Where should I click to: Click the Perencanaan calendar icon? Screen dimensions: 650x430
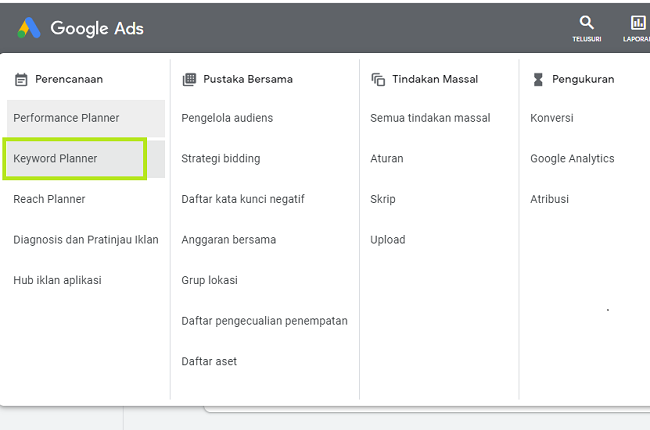[21, 79]
